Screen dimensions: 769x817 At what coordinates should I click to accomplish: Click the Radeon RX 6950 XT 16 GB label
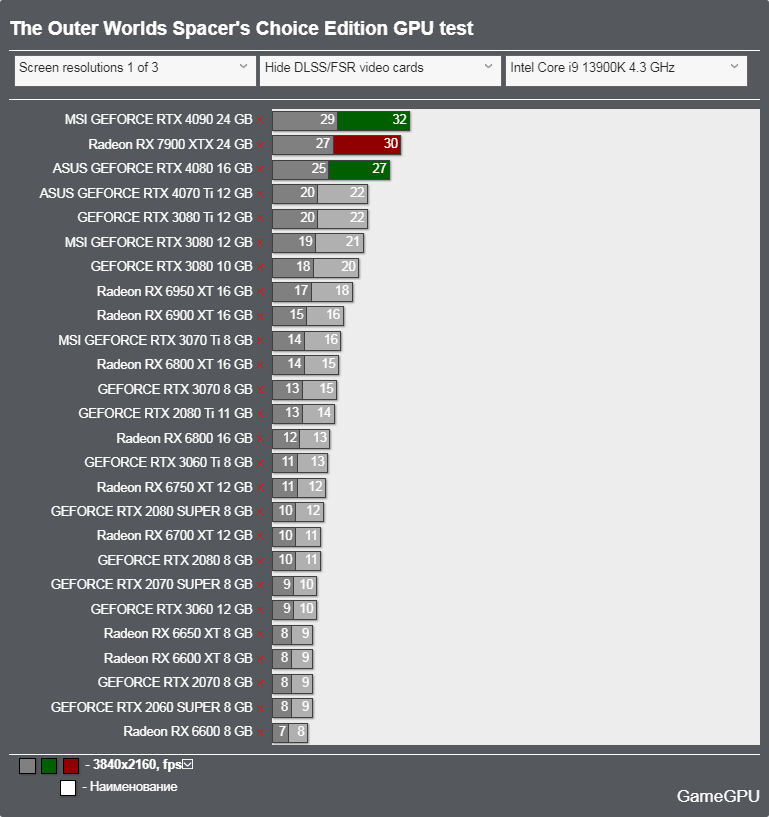coord(175,291)
